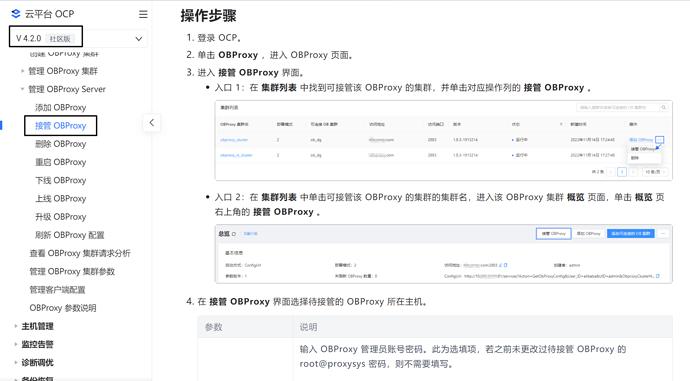
Task: Click the 入口 2 bullet paragraph
Action: 439,205
